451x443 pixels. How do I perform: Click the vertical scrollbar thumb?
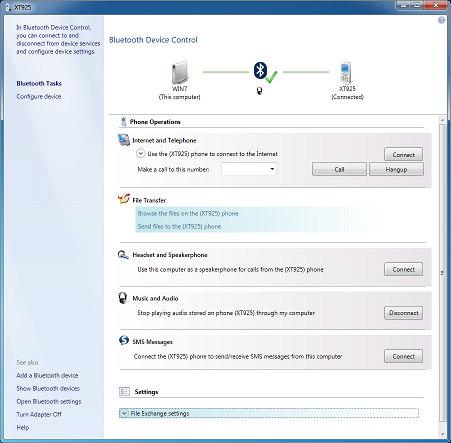pyautogui.click(x=442, y=272)
